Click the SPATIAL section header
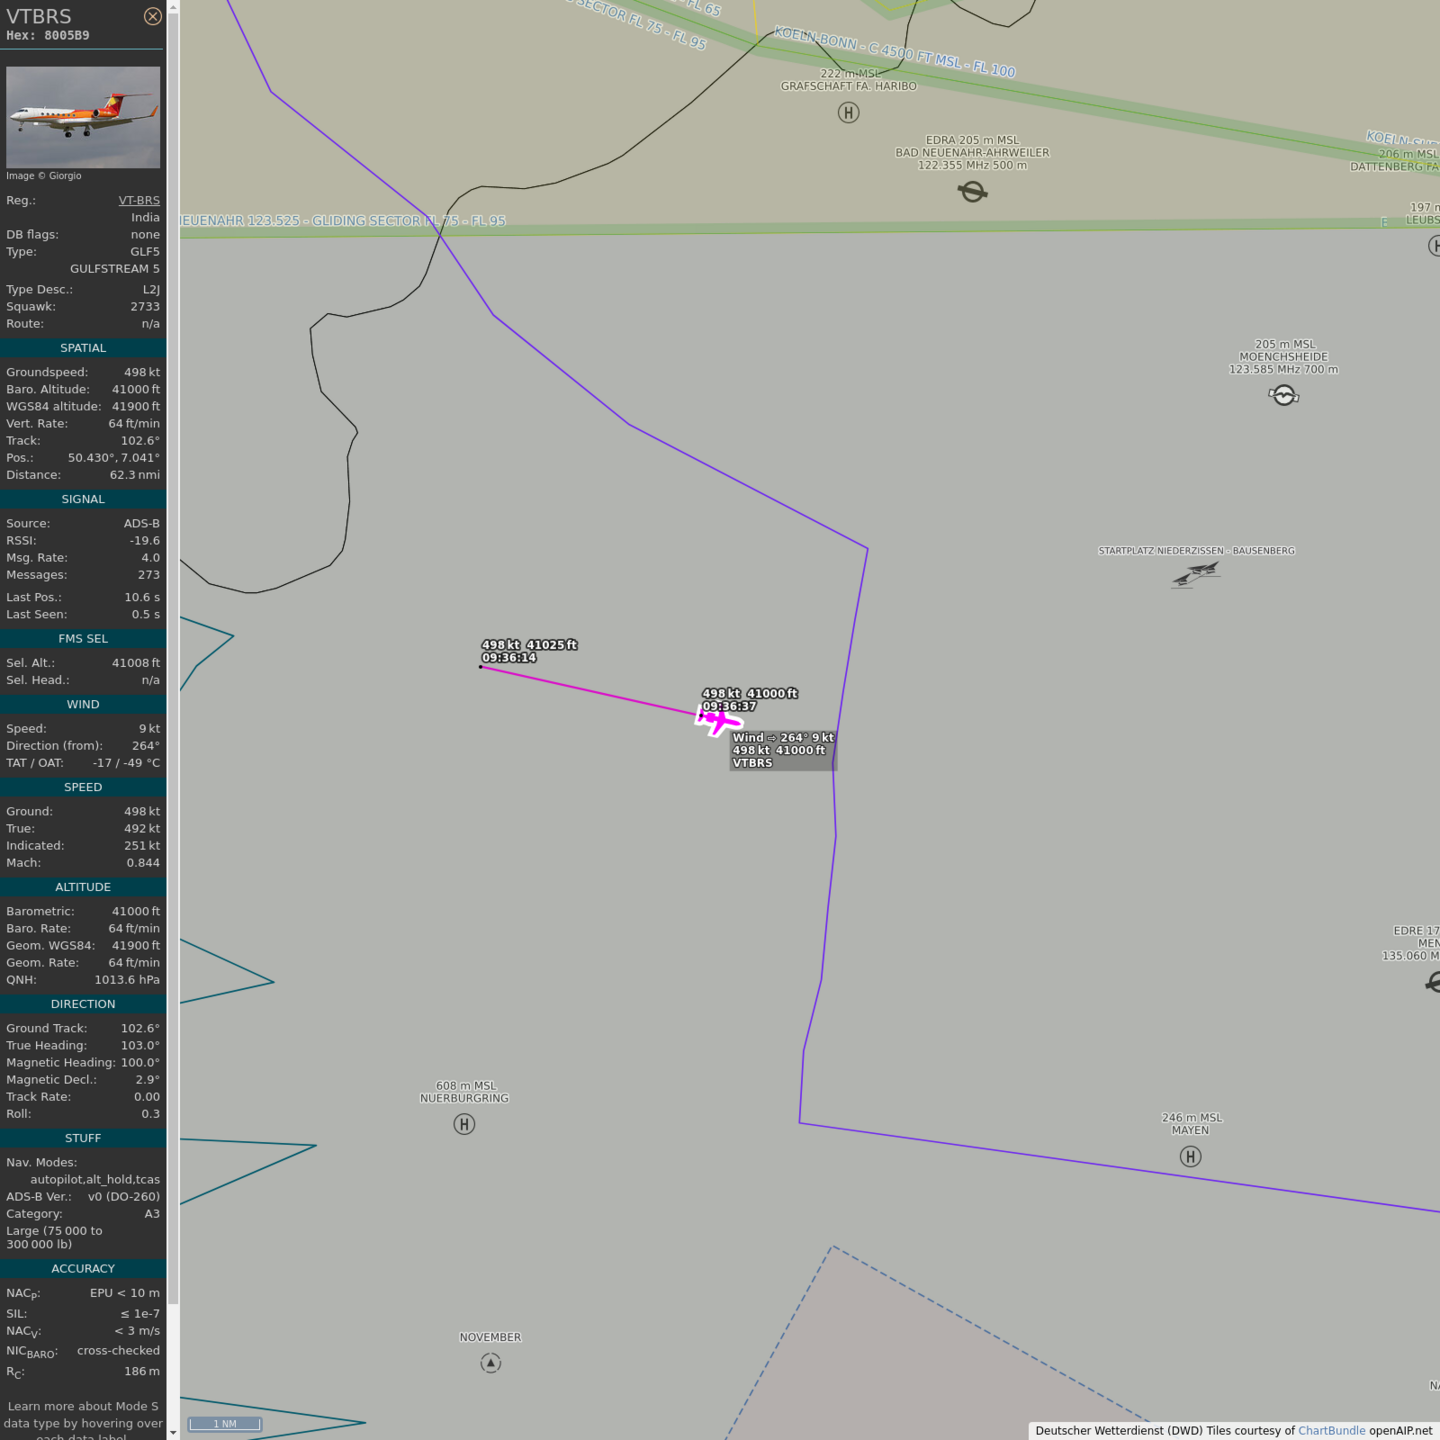Image resolution: width=1440 pixels, height=1440 pixels. [x=83, y=348]
